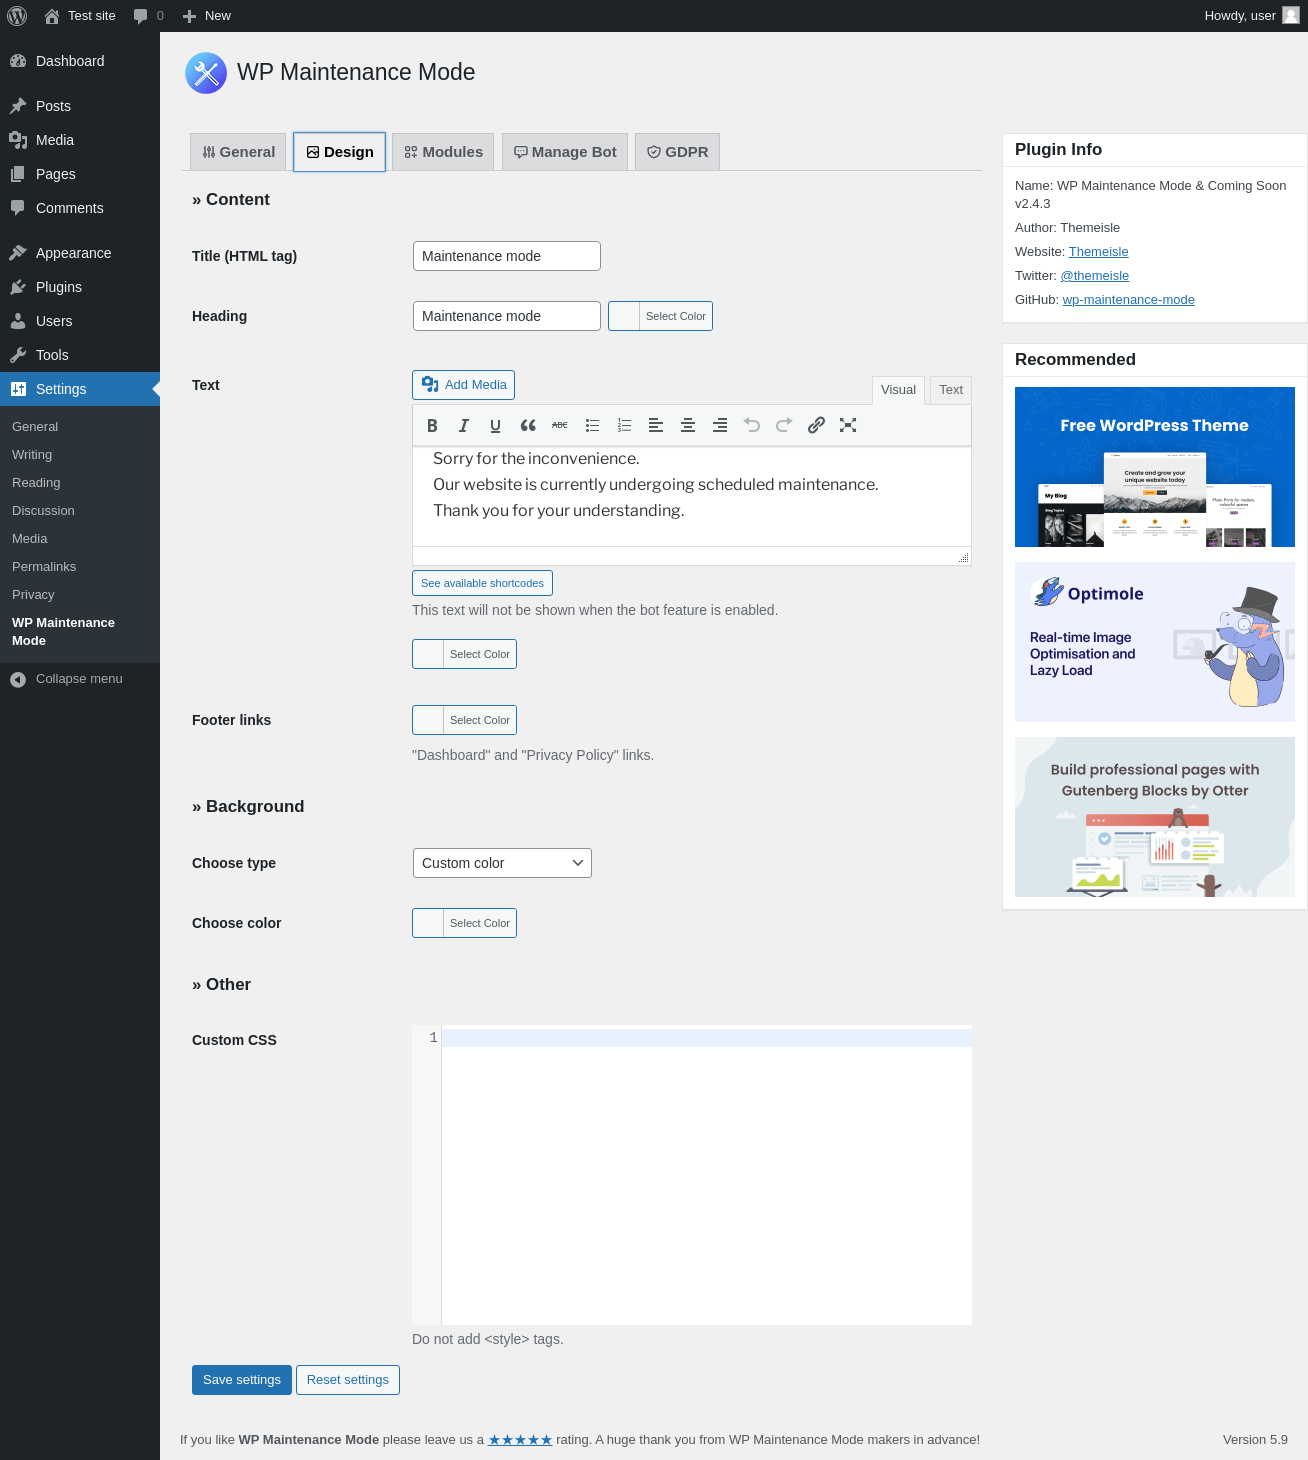Align text center in editor

688,425
